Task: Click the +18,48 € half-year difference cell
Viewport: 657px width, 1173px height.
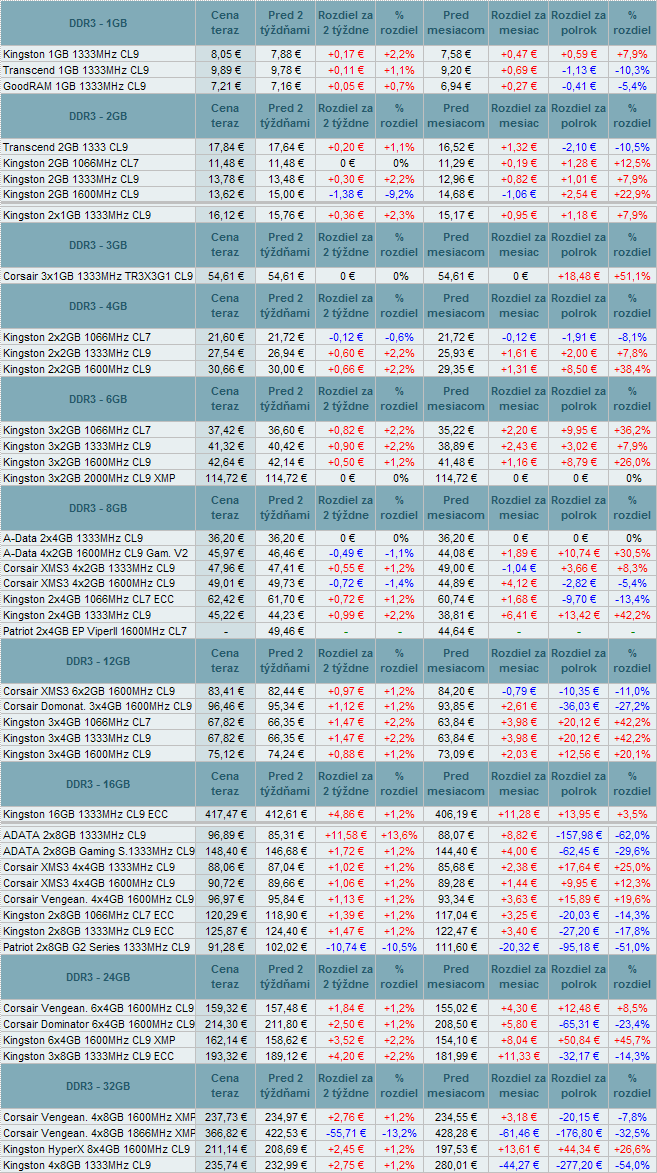Action: click(578, 277)
